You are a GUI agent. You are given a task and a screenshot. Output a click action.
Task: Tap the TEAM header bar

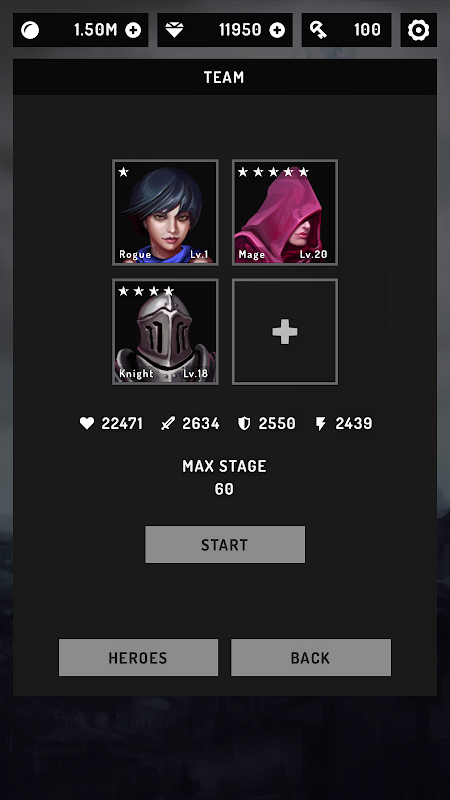pyautogui.click(x=225, y=77)
